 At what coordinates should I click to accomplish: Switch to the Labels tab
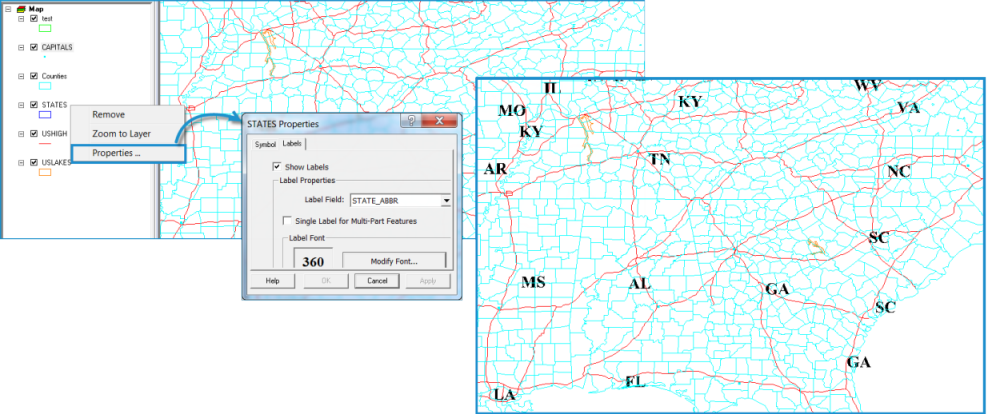click(292, 144)
